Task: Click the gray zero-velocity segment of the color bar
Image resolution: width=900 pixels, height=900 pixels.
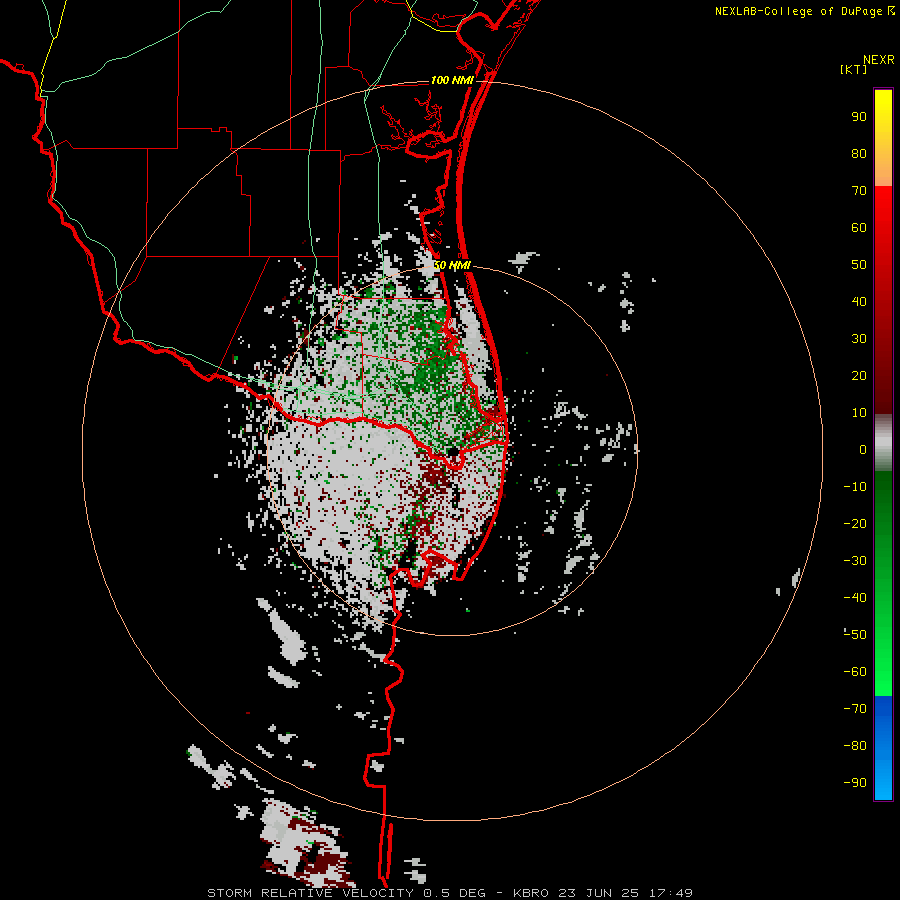Action: [883, 443]
